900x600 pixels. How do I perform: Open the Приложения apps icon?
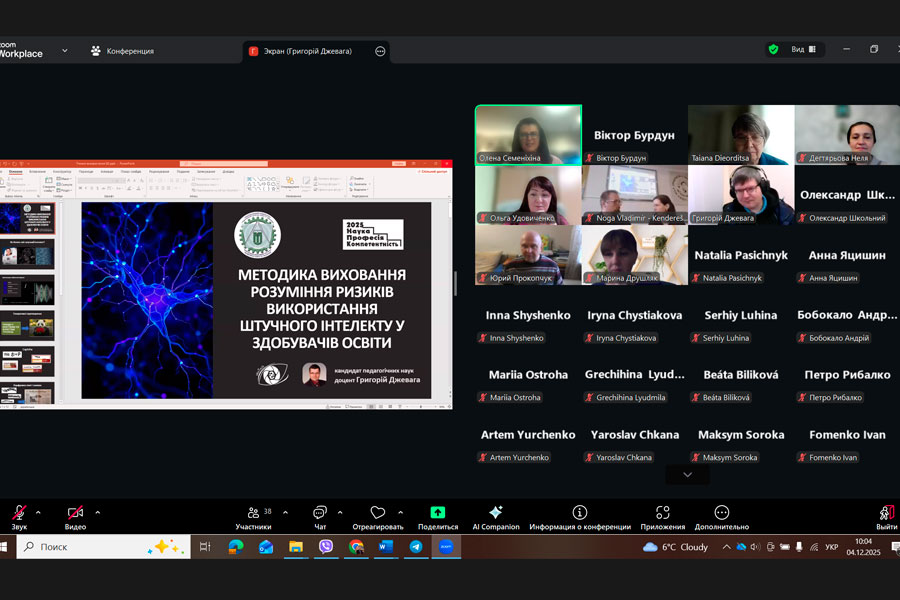663,514
